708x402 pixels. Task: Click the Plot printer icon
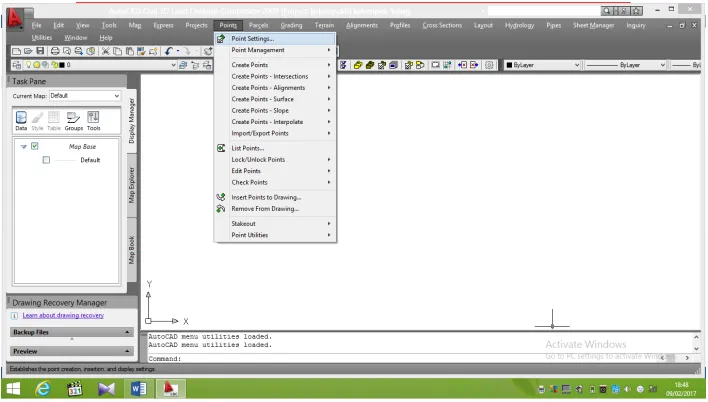[x=55, y=51]
